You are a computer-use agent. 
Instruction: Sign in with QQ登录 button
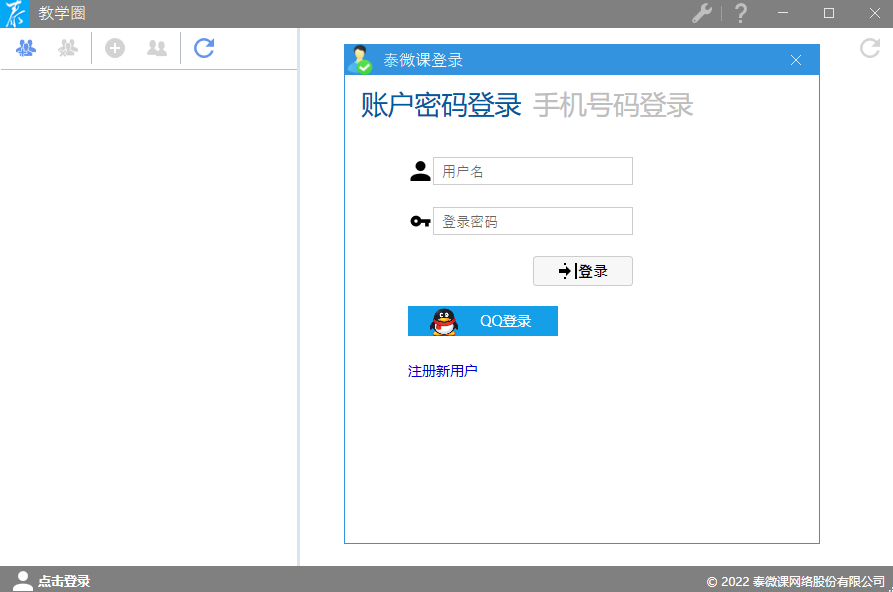click(x=483, y=321)
